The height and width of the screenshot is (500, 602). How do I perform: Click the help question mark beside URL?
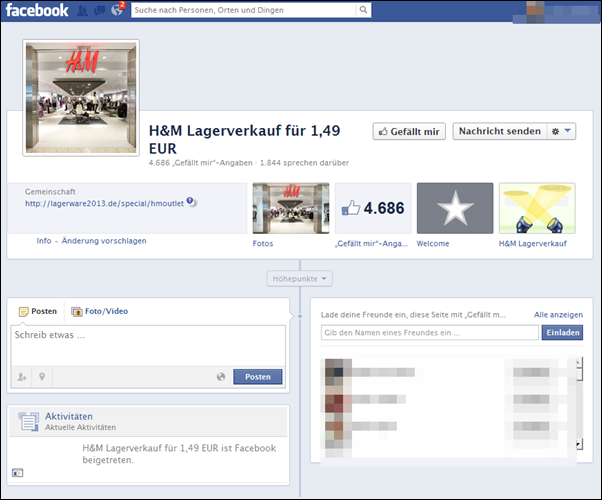point(191,202)
